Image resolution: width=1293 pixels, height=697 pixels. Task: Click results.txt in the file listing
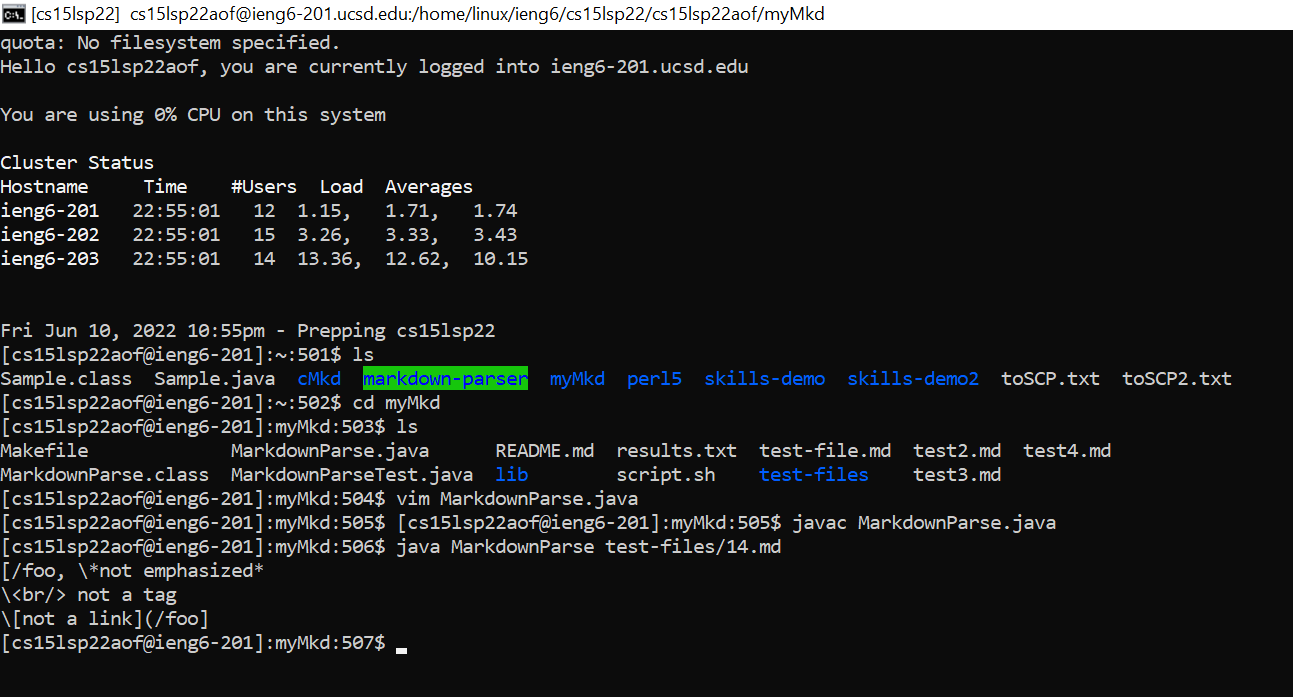coord(676,451)
